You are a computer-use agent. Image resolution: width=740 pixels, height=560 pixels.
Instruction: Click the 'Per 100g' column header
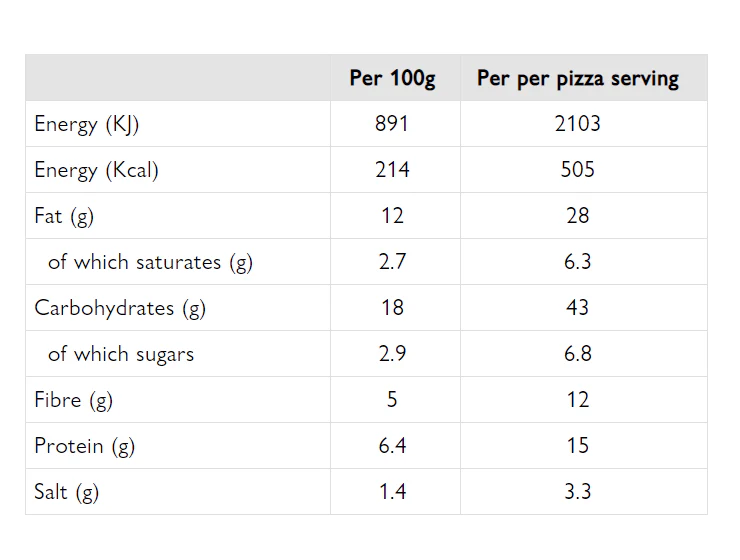tap(392, 78)
